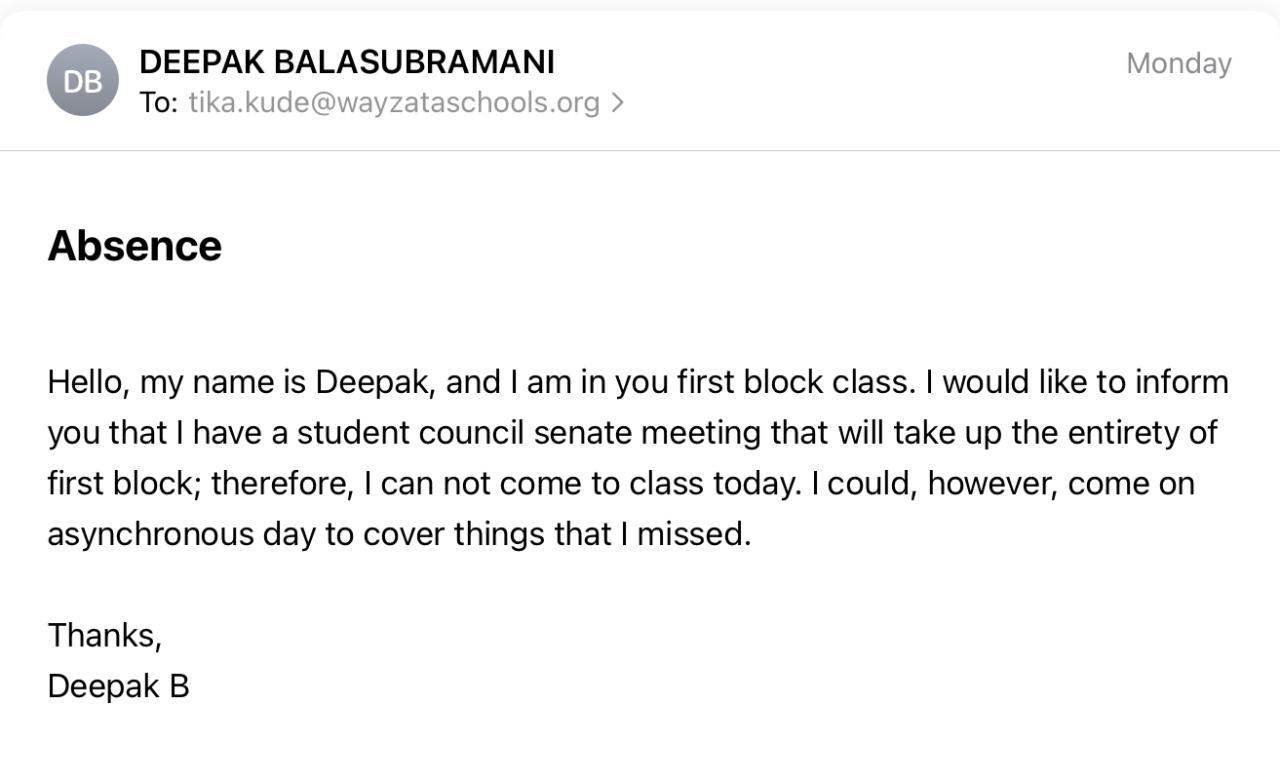Click the "Deepak B" signature
The height and width of the screenshot is (783, 1280).
click(x=118, y=686)
